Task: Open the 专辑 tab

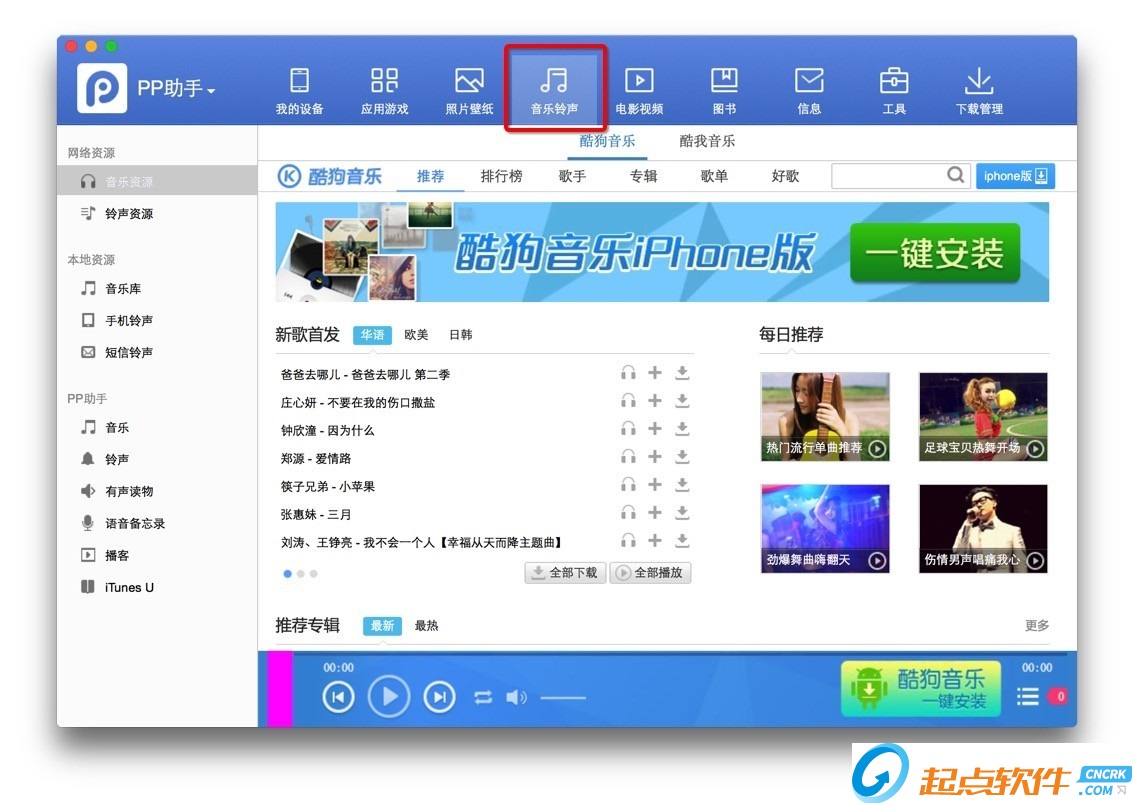Action: 643,176
